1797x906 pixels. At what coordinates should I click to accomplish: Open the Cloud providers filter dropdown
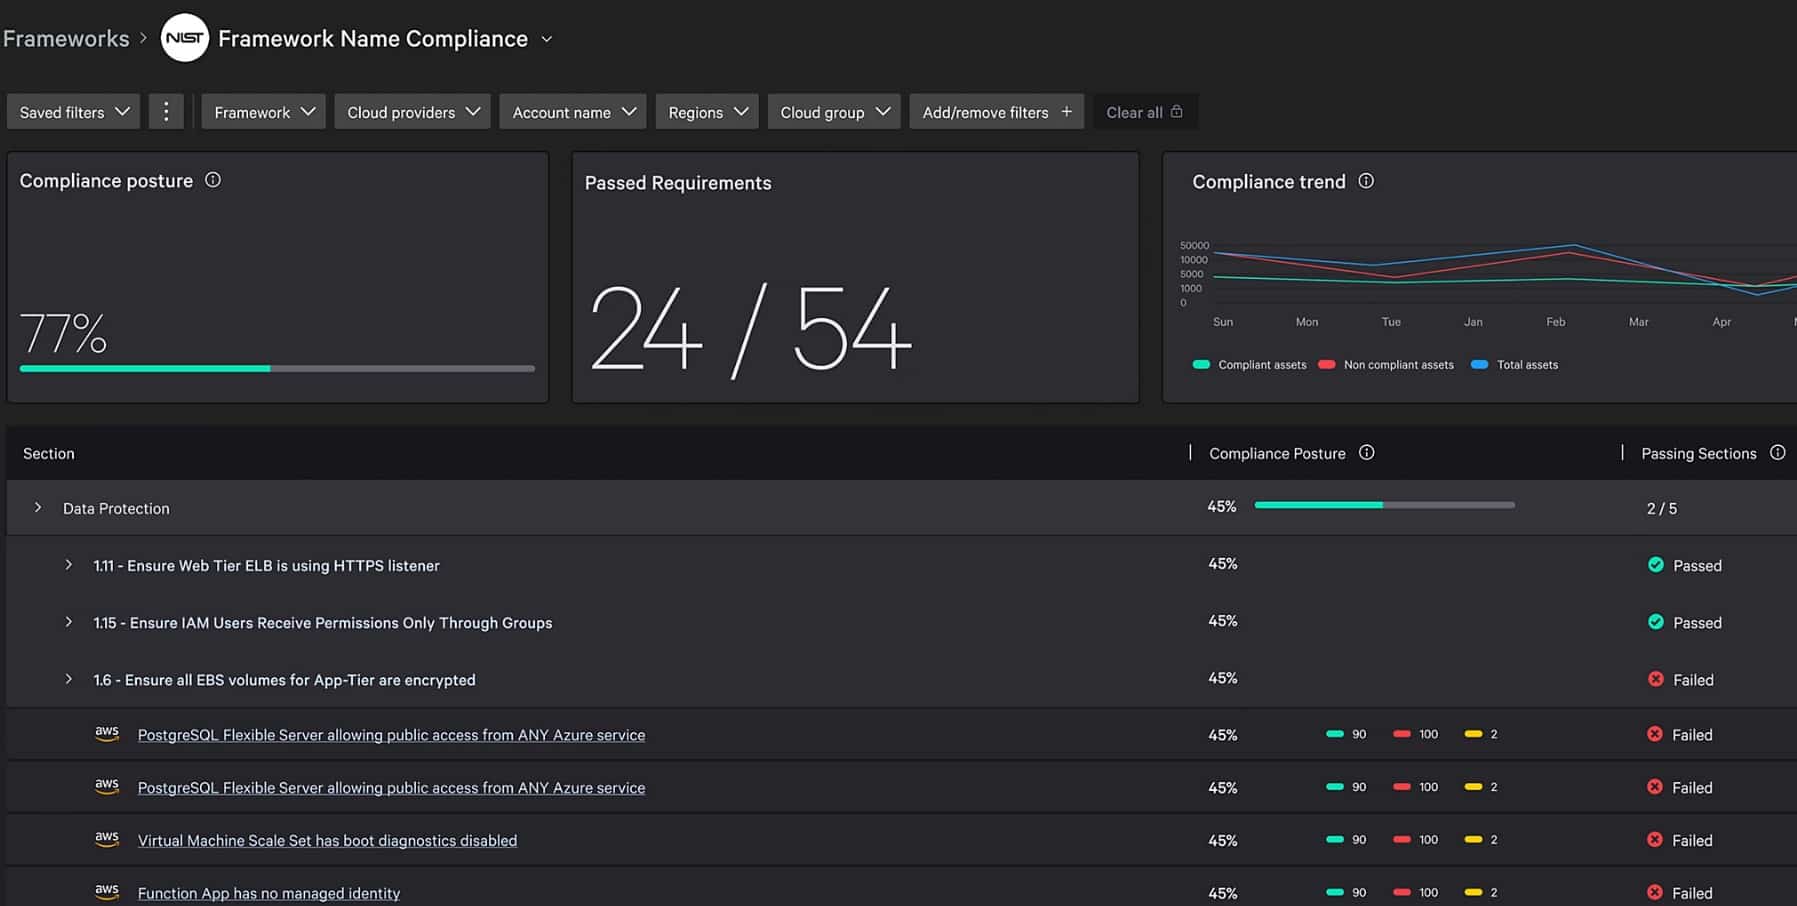pos(413,112)
